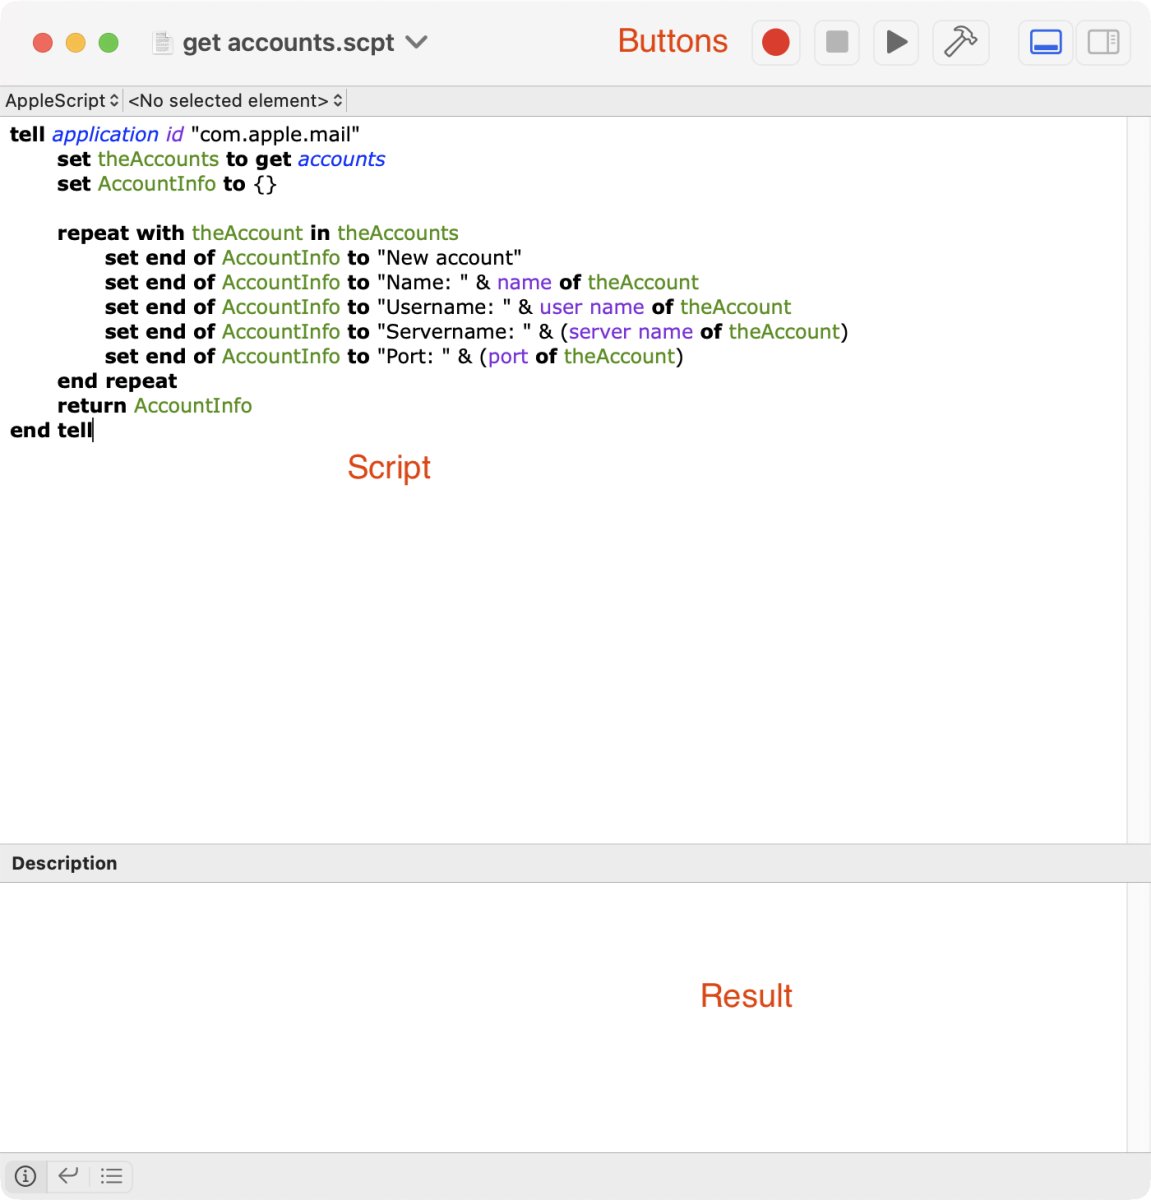Toggle the side accessory view panel

pos(1103,42)
